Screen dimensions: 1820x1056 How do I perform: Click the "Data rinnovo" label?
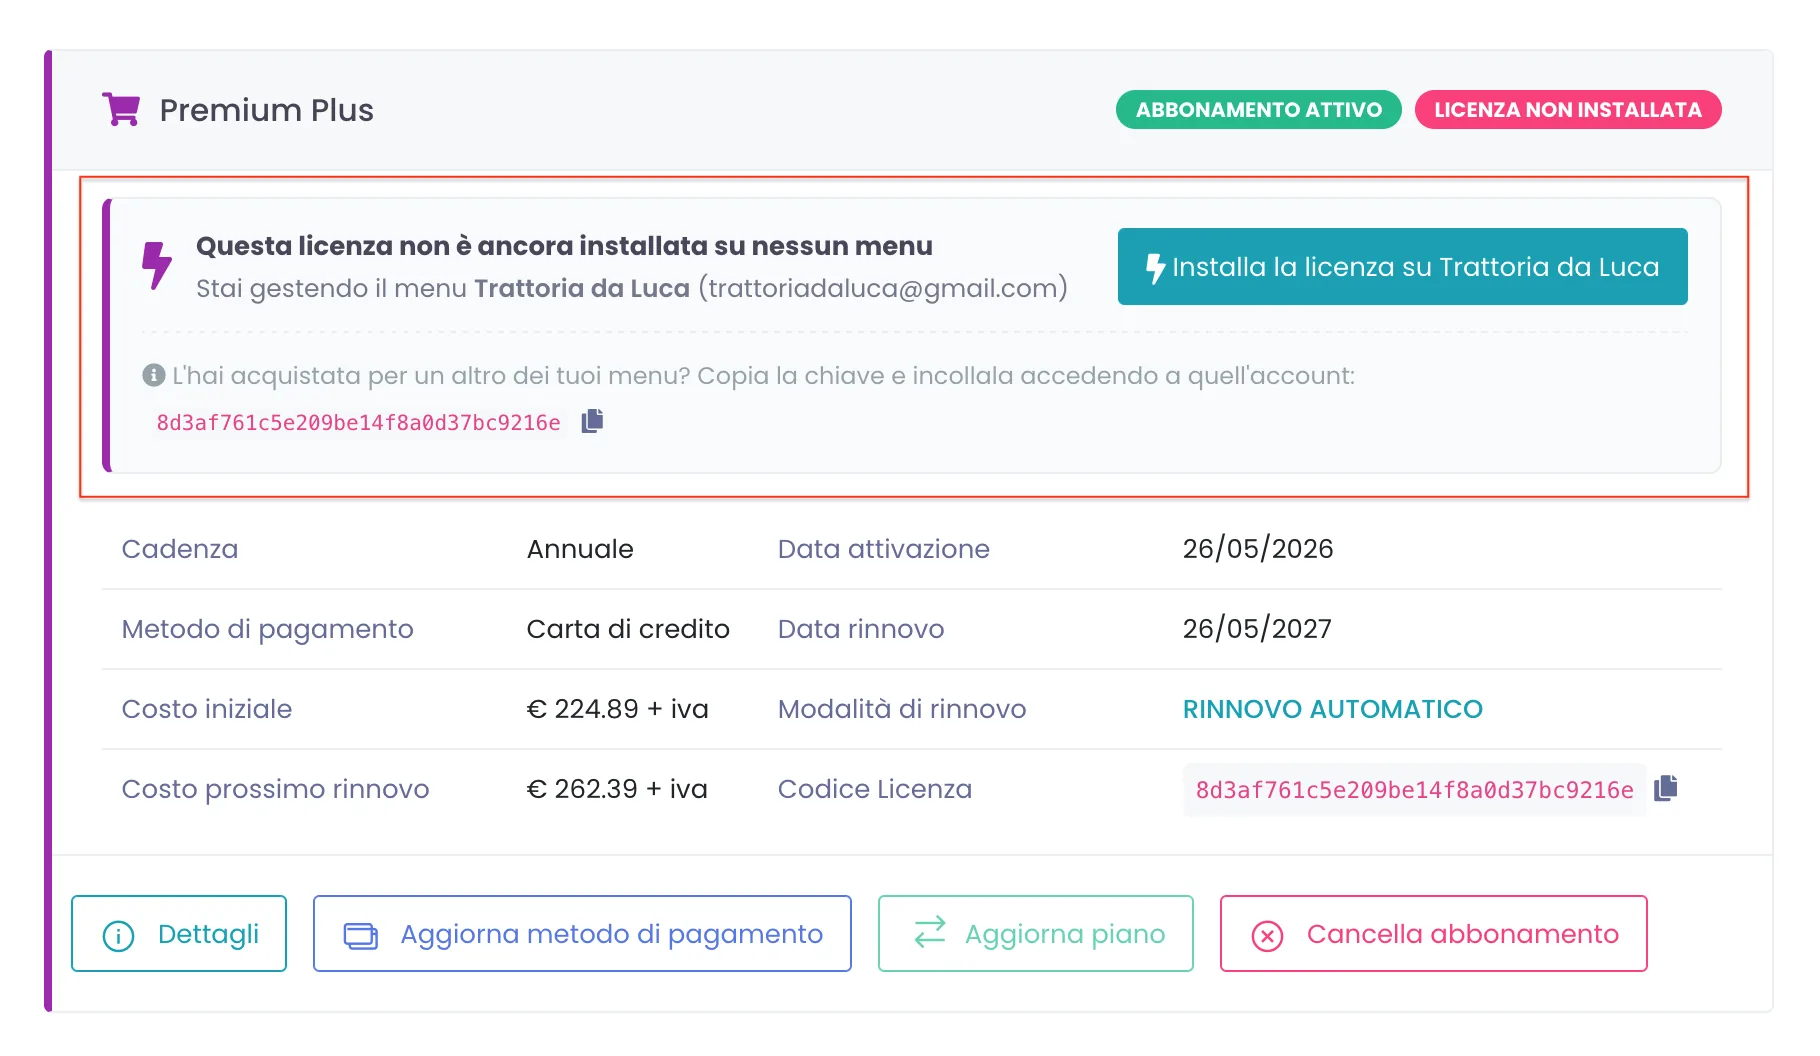[861, 629]
